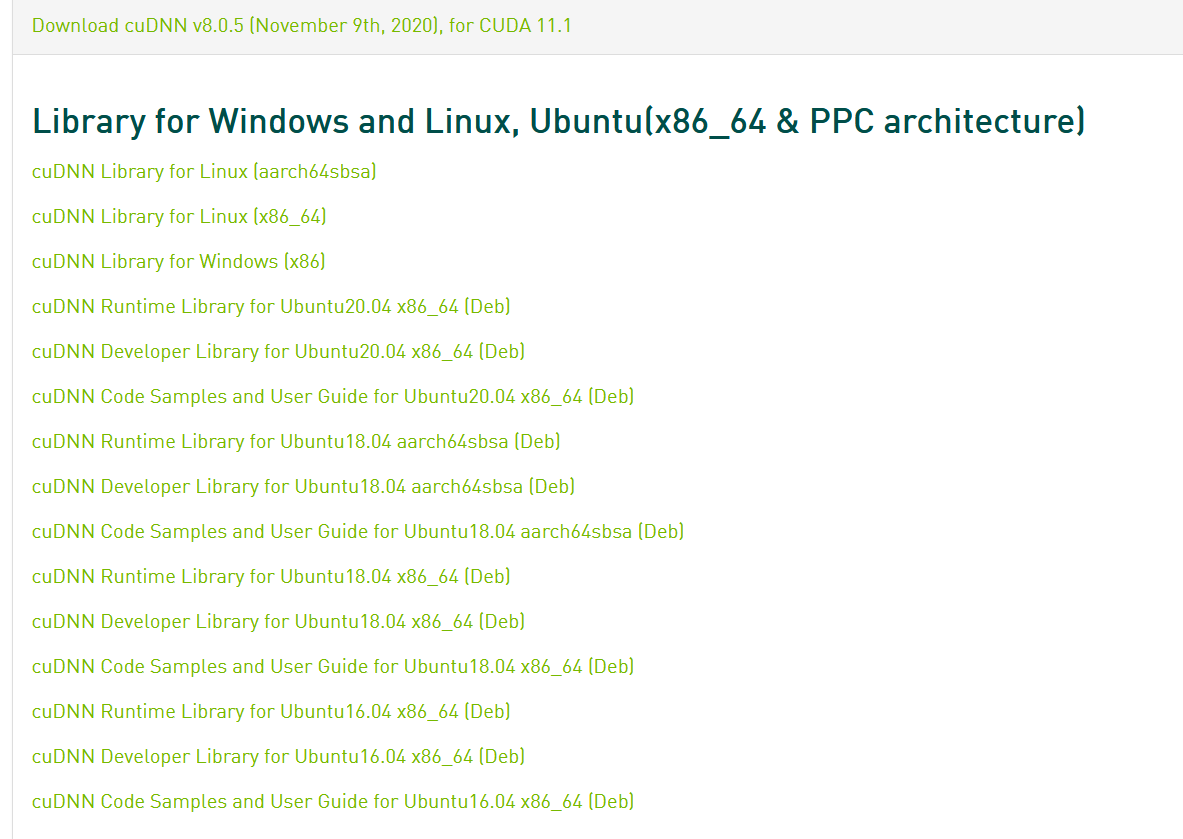Open cuDNN Developer Library for Ubuntu18.04 aarch64sbsa
Screen dimensions: 1183x839
pyautogui.click(x=303, y=486)
